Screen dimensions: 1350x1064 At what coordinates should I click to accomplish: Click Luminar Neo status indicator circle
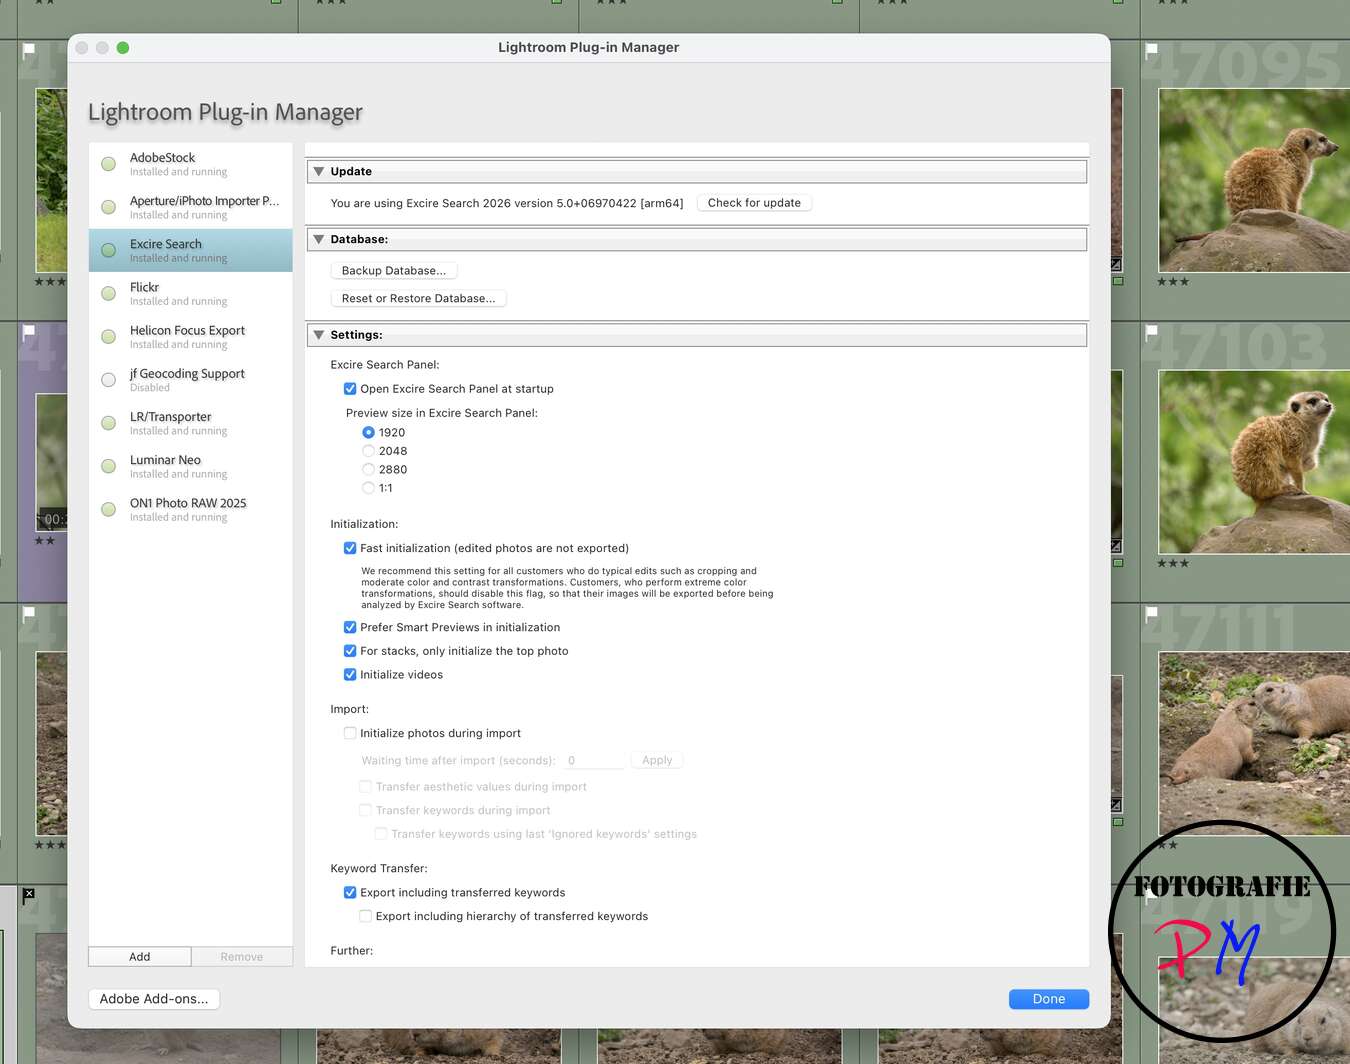click(x=109, y=466)
